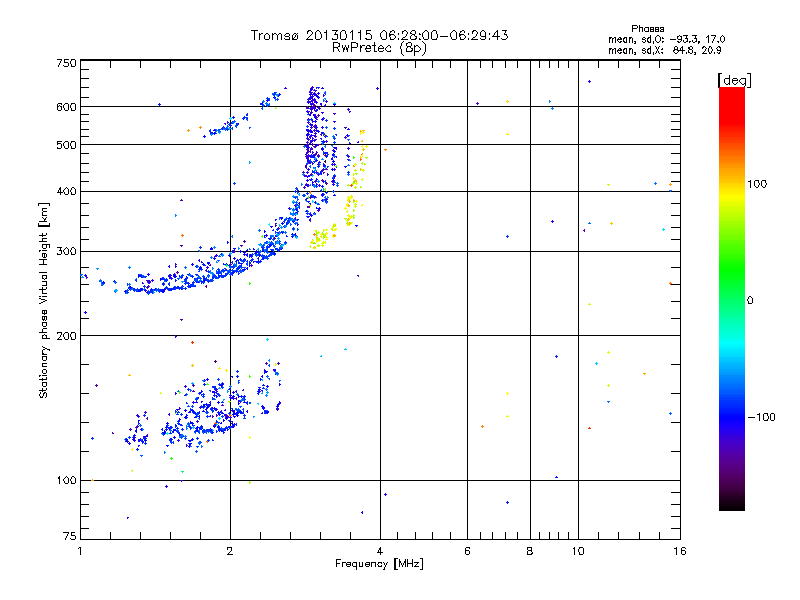Click the colorbar tick label '0'
The width and height of the screenshot is (800, 600).
750,301
